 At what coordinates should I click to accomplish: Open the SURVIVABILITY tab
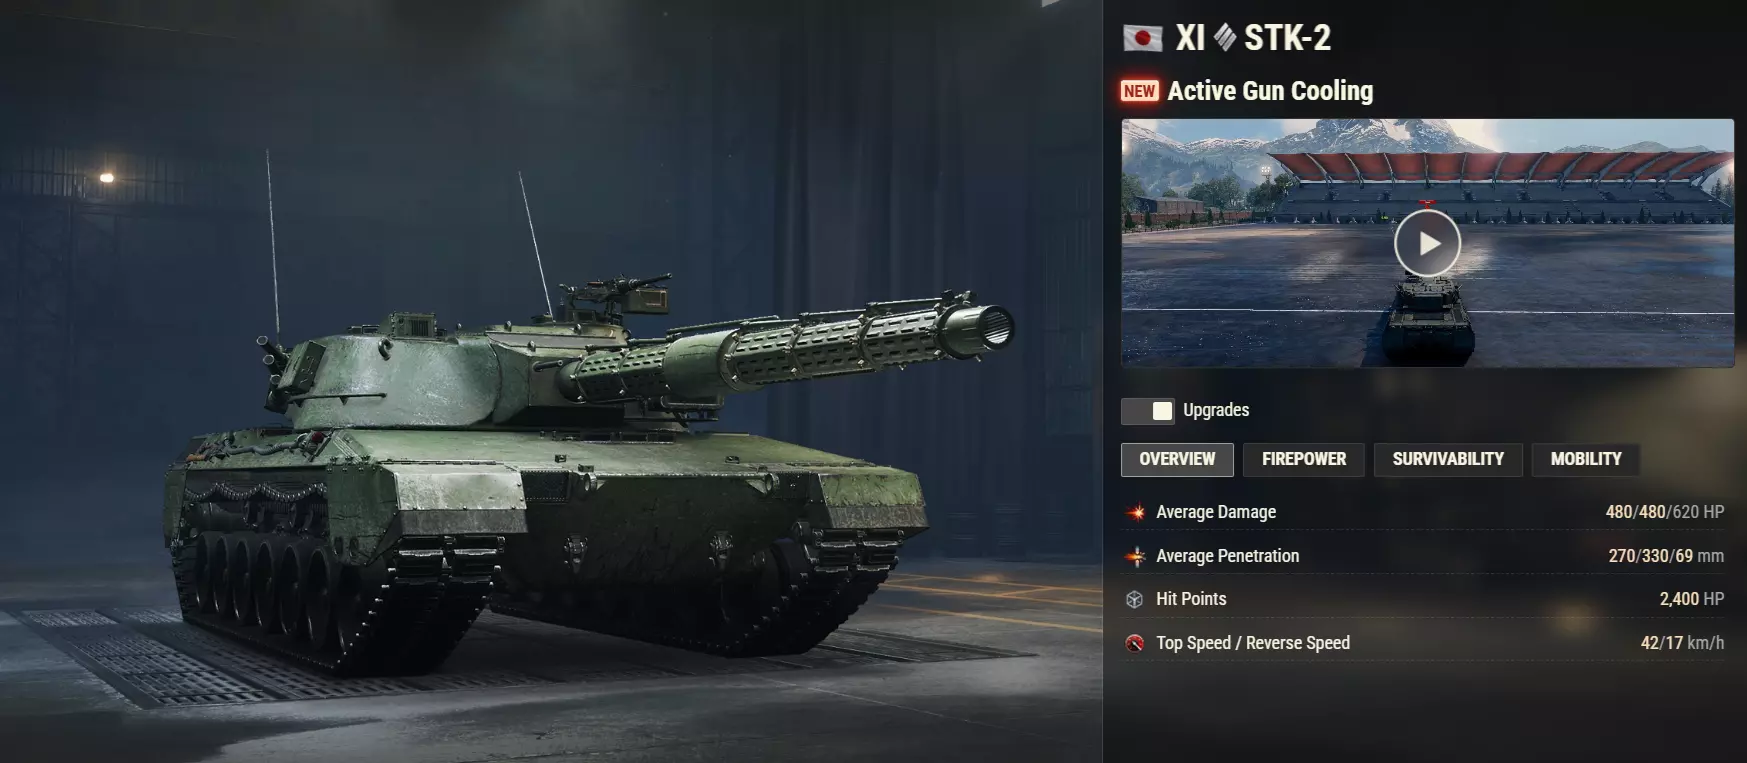click(x=1448, y=459)
